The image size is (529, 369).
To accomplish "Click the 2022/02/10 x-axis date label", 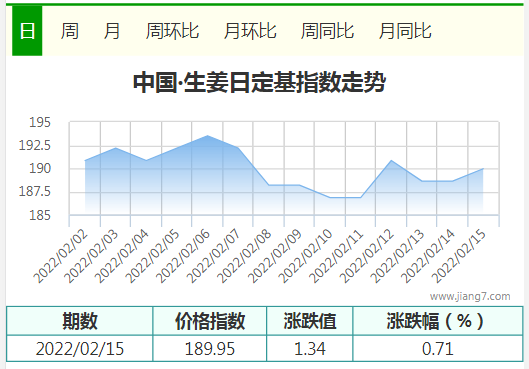I will pyautogui.click(x=306, y=256).
